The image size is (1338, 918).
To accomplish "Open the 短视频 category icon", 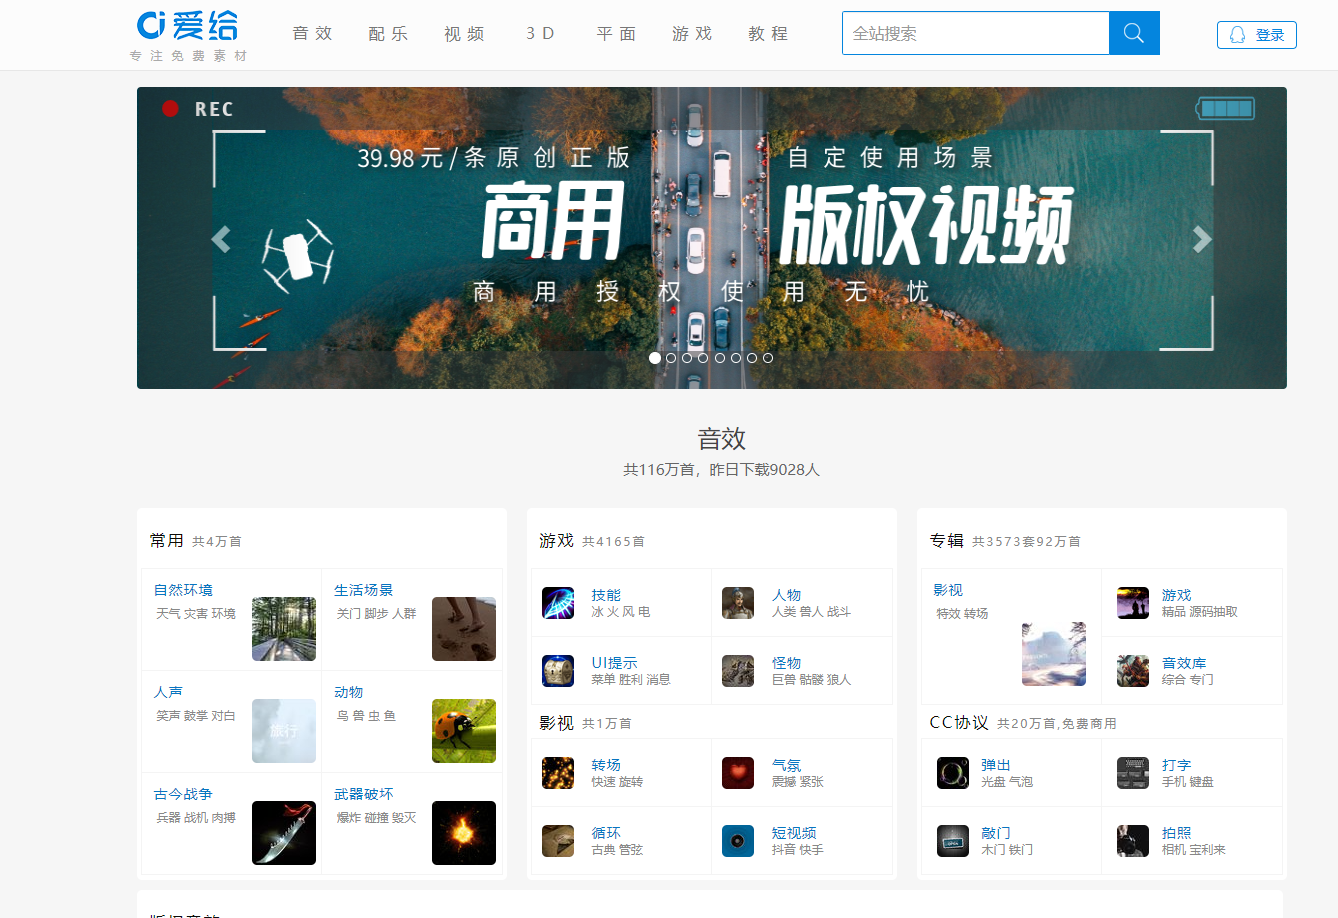I will click(x=738, y=841).
